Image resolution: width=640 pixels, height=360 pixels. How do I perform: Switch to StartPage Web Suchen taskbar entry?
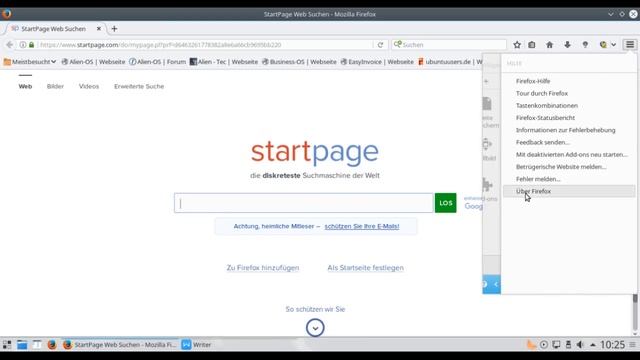point(120,345)
